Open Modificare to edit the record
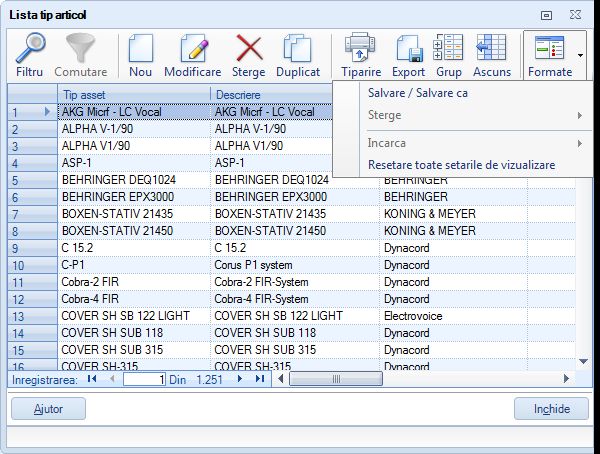600x454 pixels. (x=192, y=55)
